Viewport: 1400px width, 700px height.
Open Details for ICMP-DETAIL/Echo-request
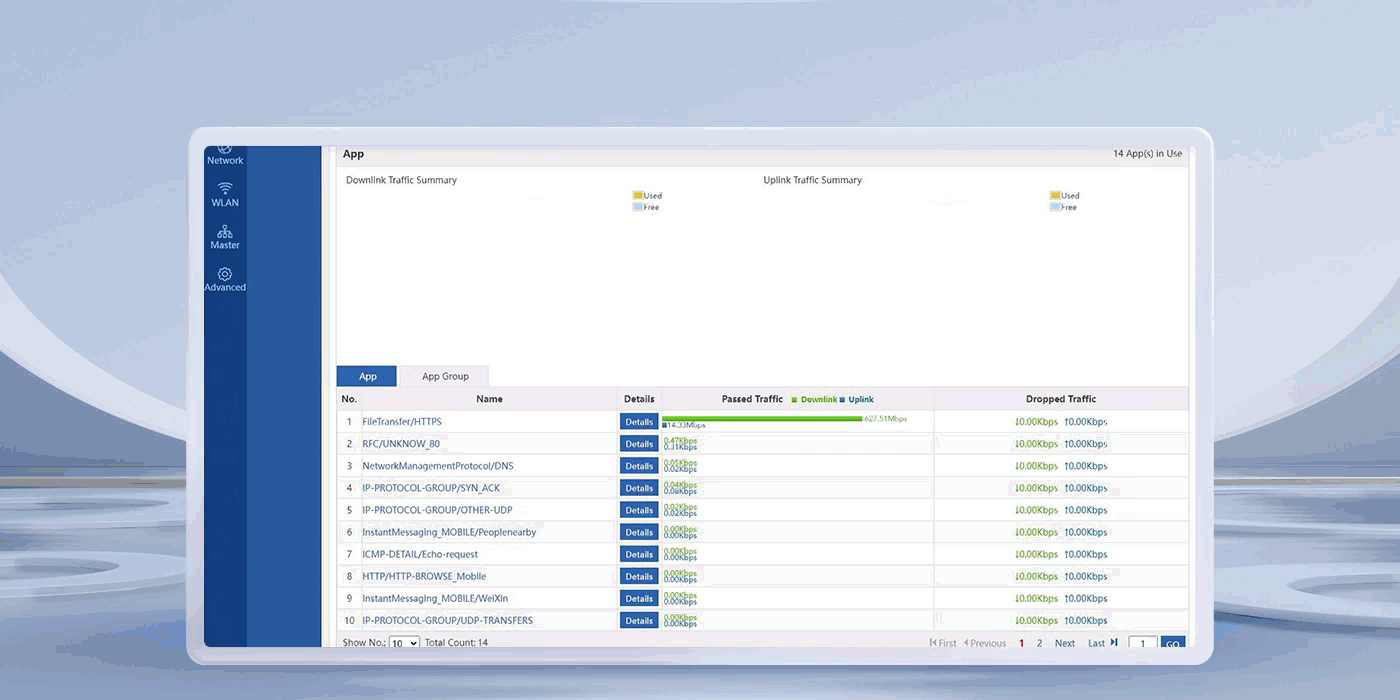click(639, 554)
